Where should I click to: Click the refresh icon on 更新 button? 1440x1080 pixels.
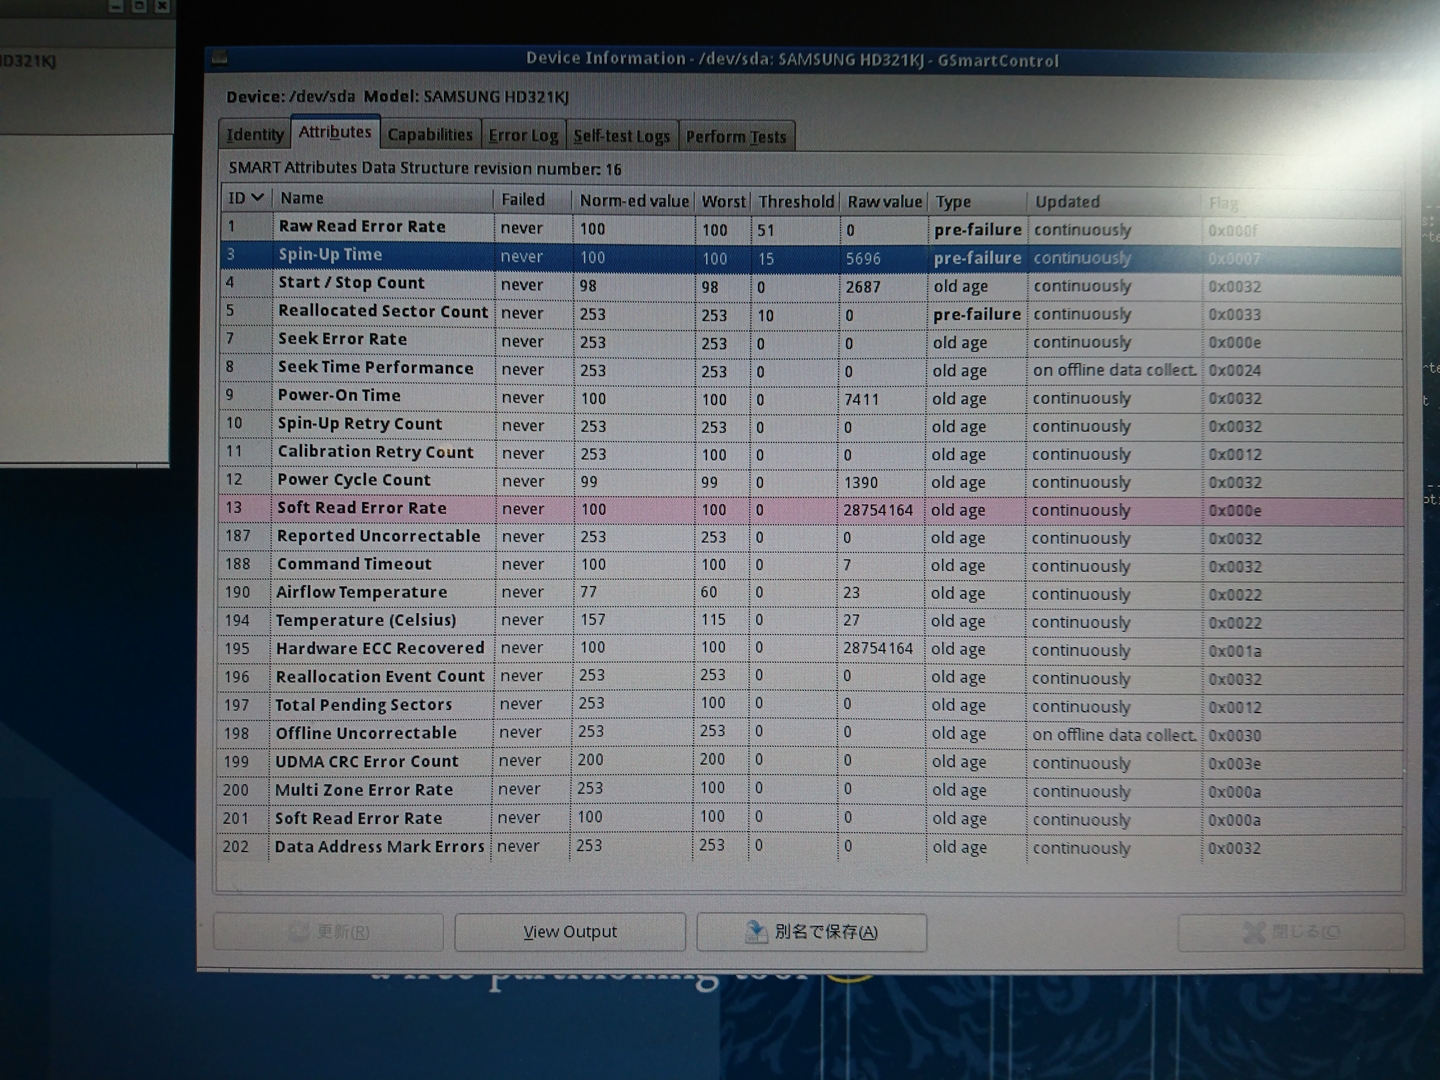pyautogui.click(x=298, y=932)
